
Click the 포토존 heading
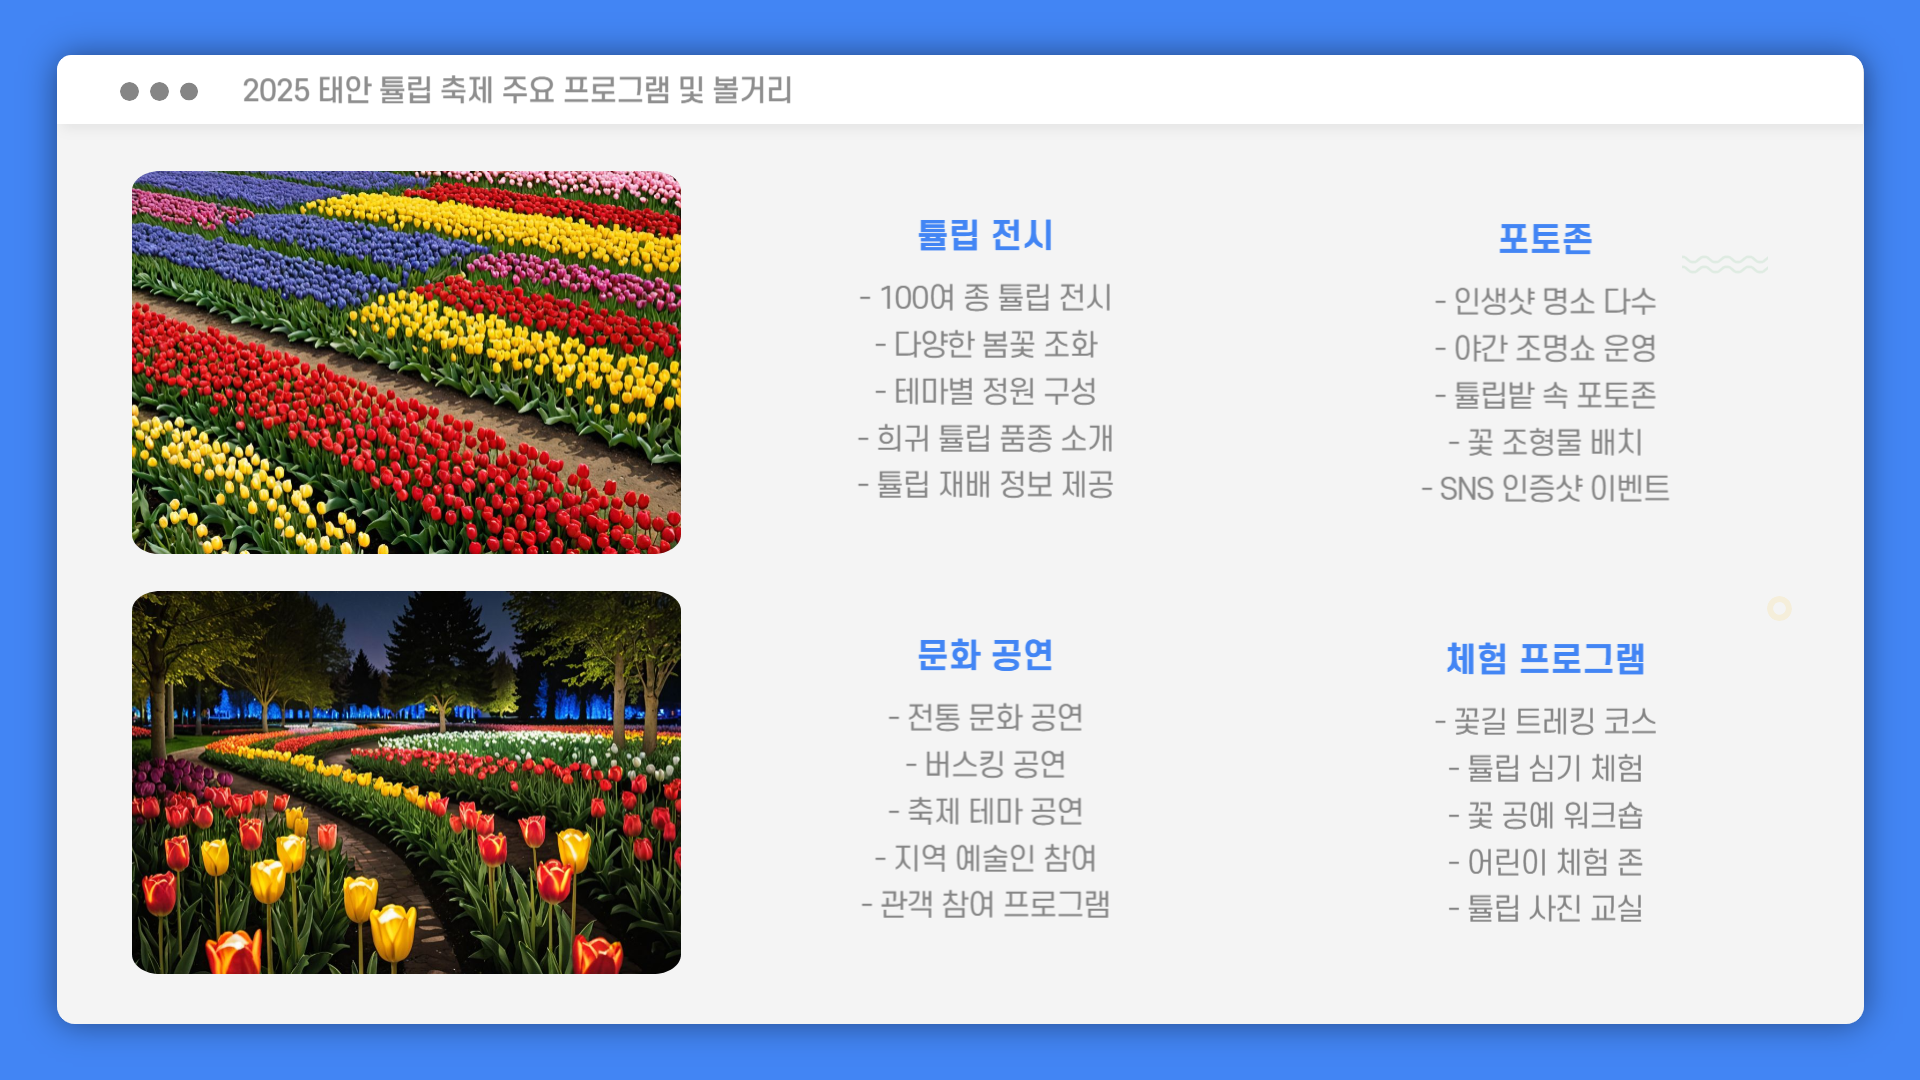[x=1545, y=239]
